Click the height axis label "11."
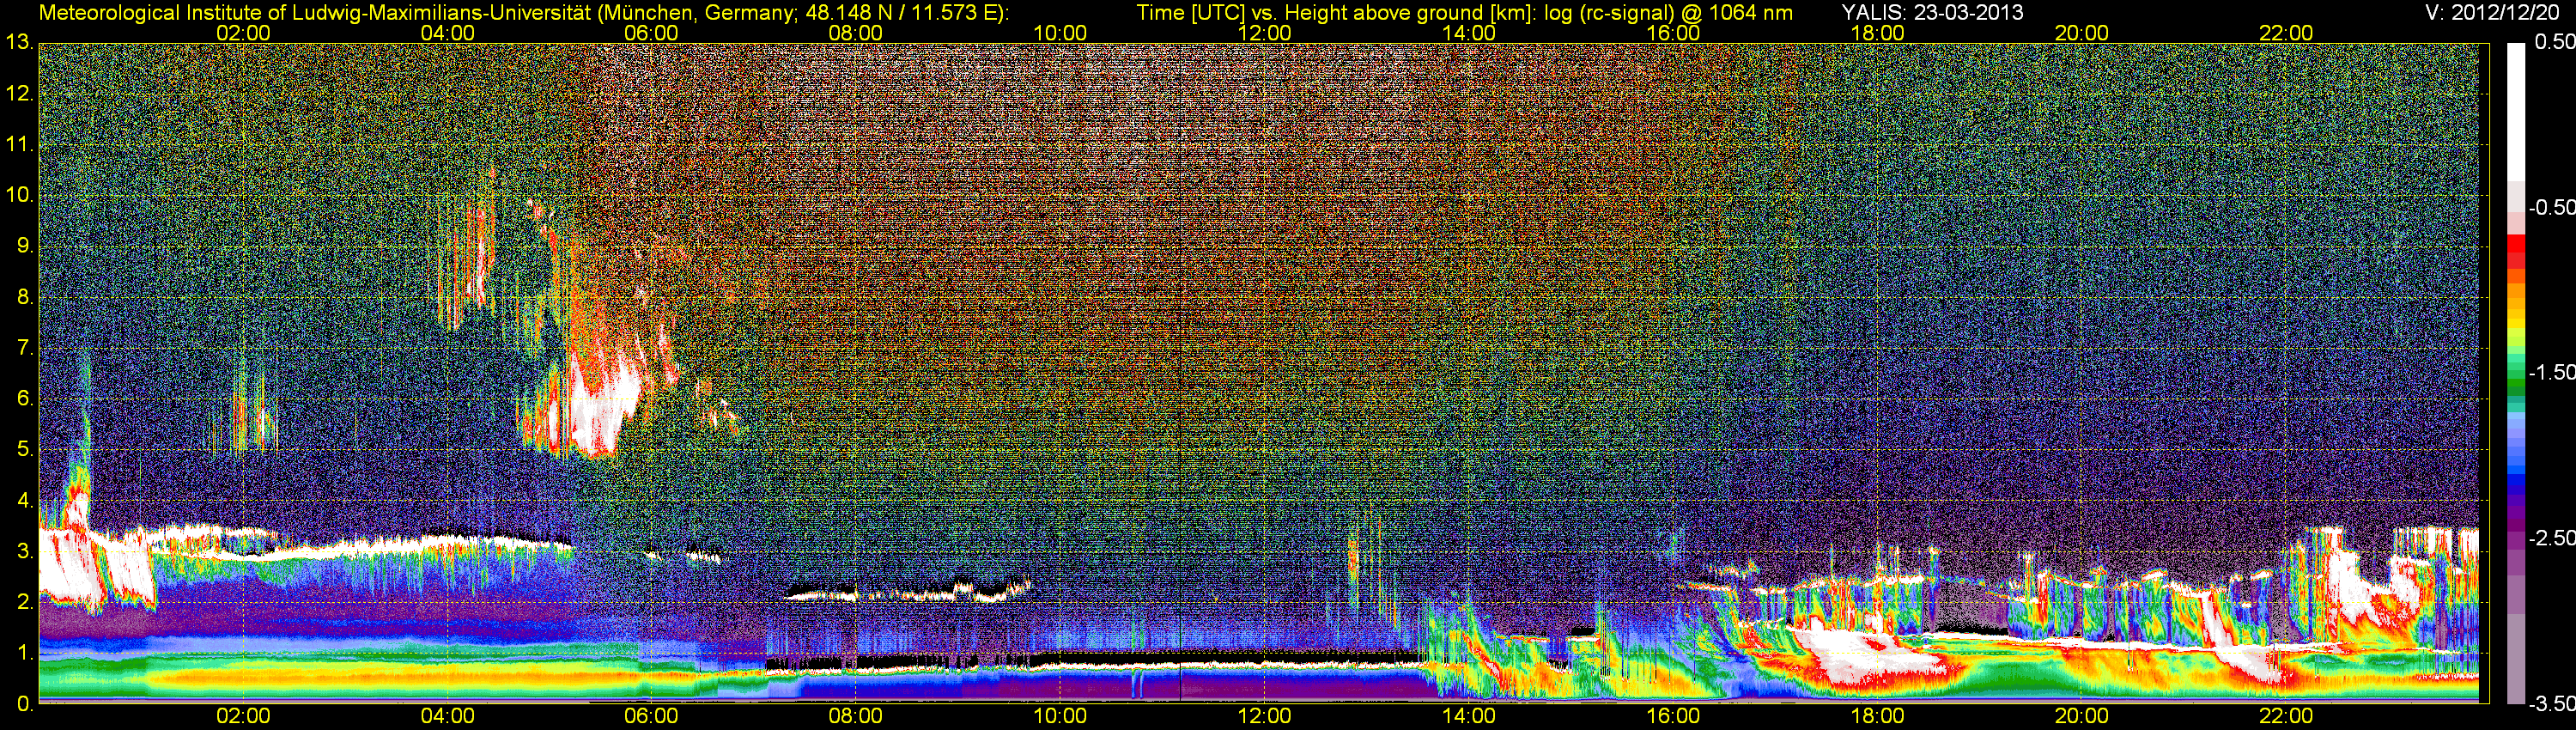The width and height of the screenshot is (2576, 730). pyautogui.click(x=20, y=144)
